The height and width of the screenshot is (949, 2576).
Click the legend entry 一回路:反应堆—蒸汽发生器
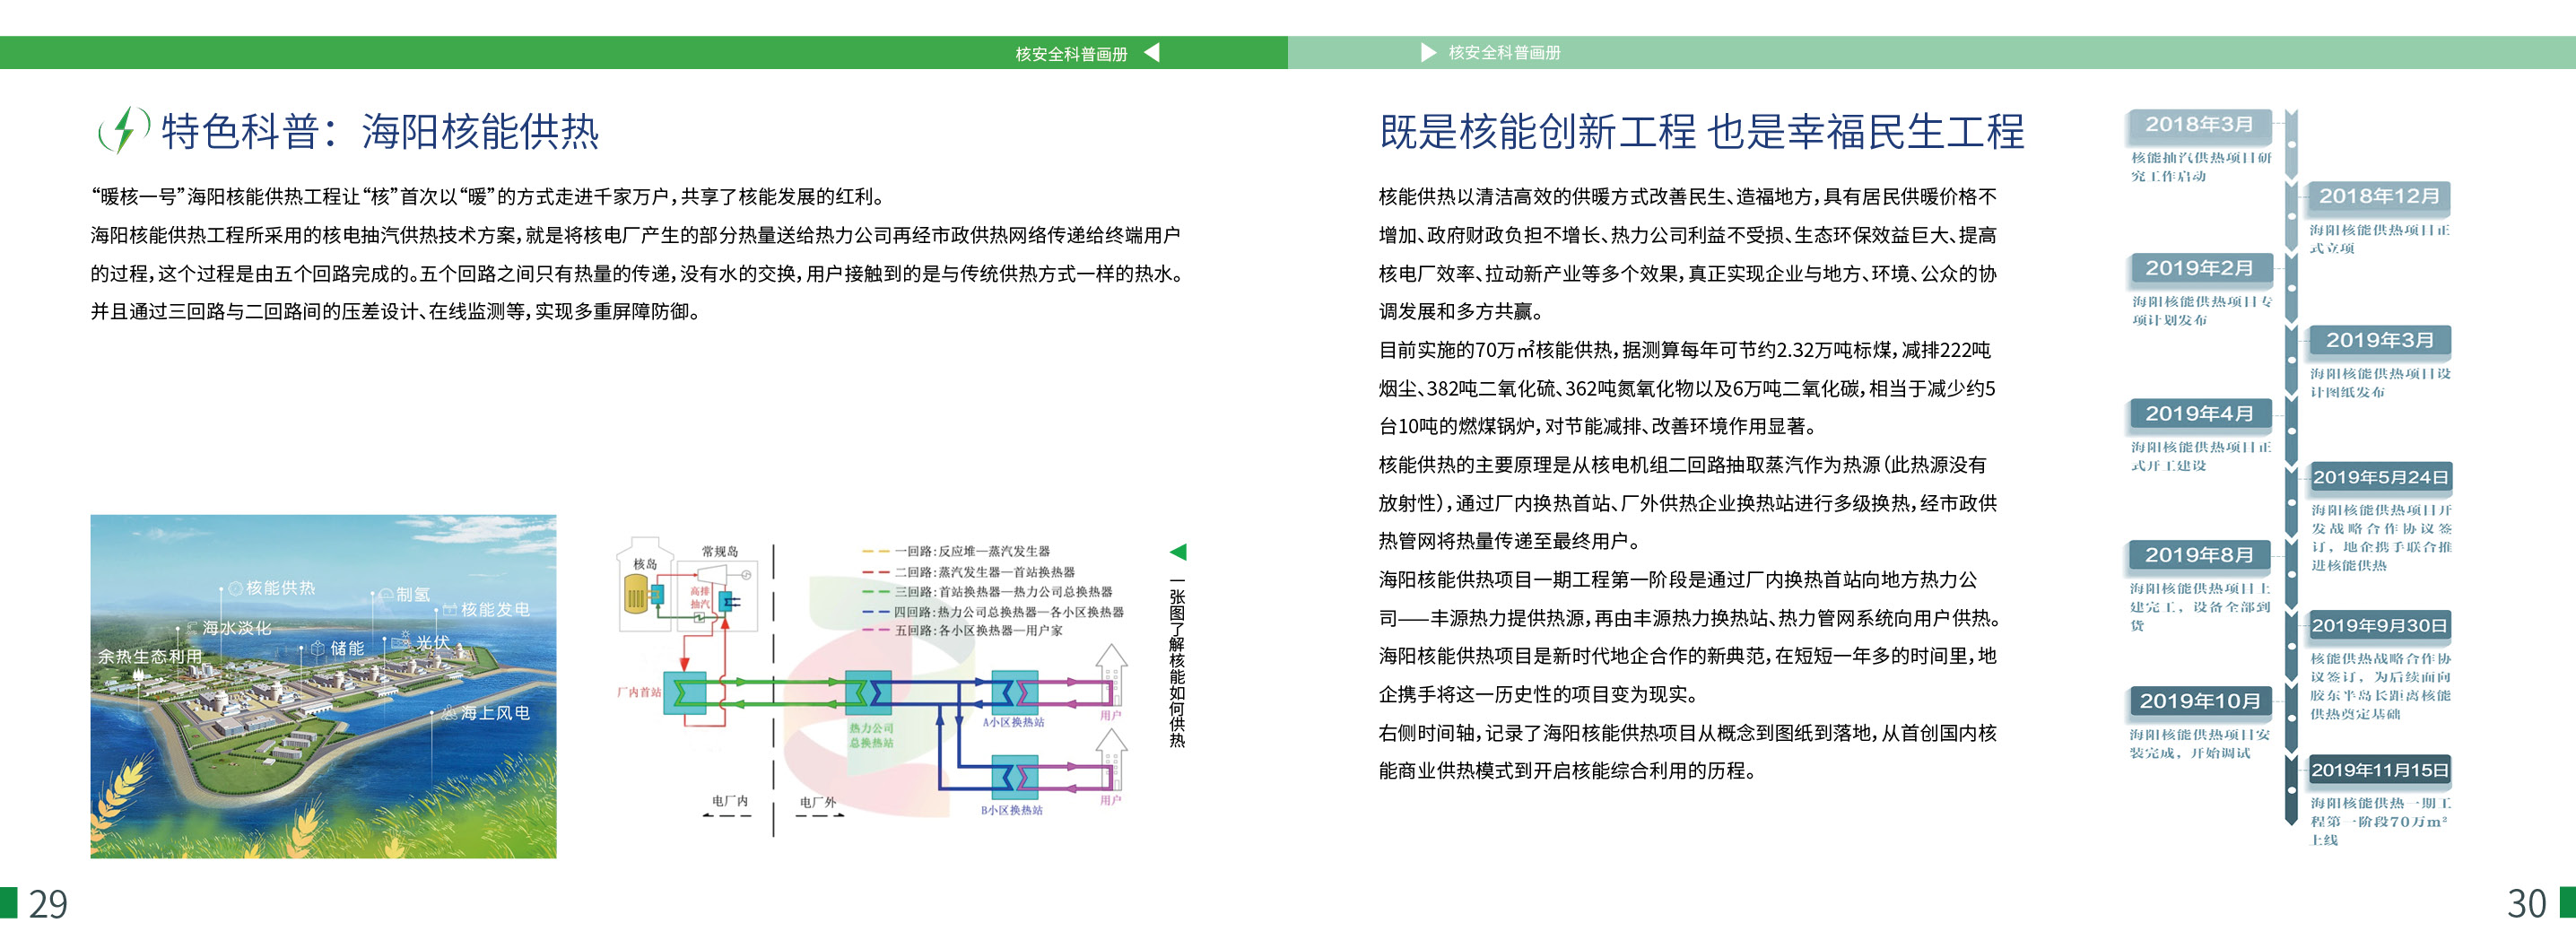pyautogui.click(x=956, y=551)
